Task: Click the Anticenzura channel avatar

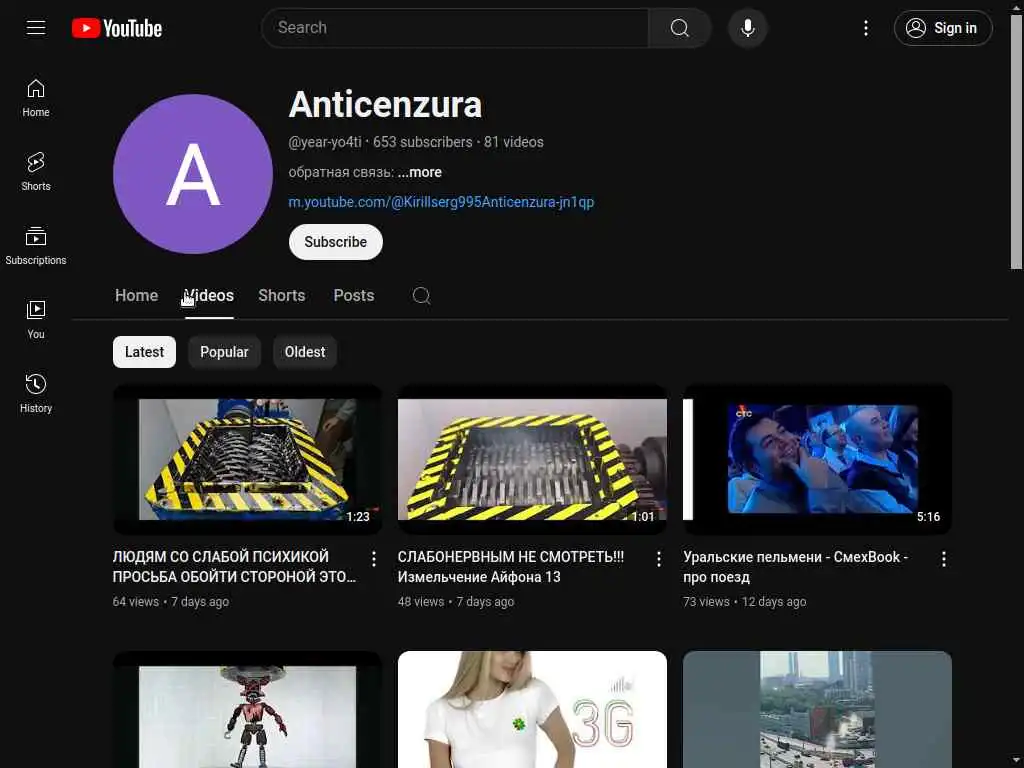Action: point(193,174)
